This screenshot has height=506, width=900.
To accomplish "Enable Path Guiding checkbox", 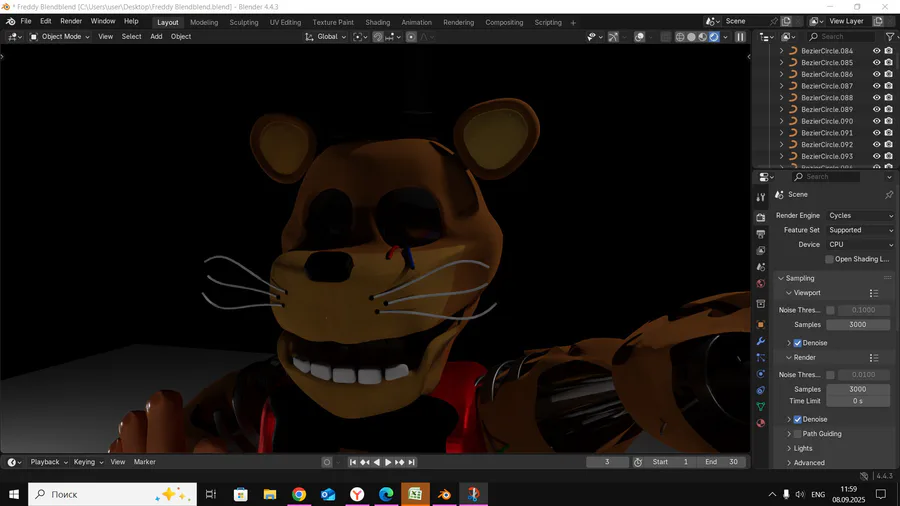I will click(797, 434).
